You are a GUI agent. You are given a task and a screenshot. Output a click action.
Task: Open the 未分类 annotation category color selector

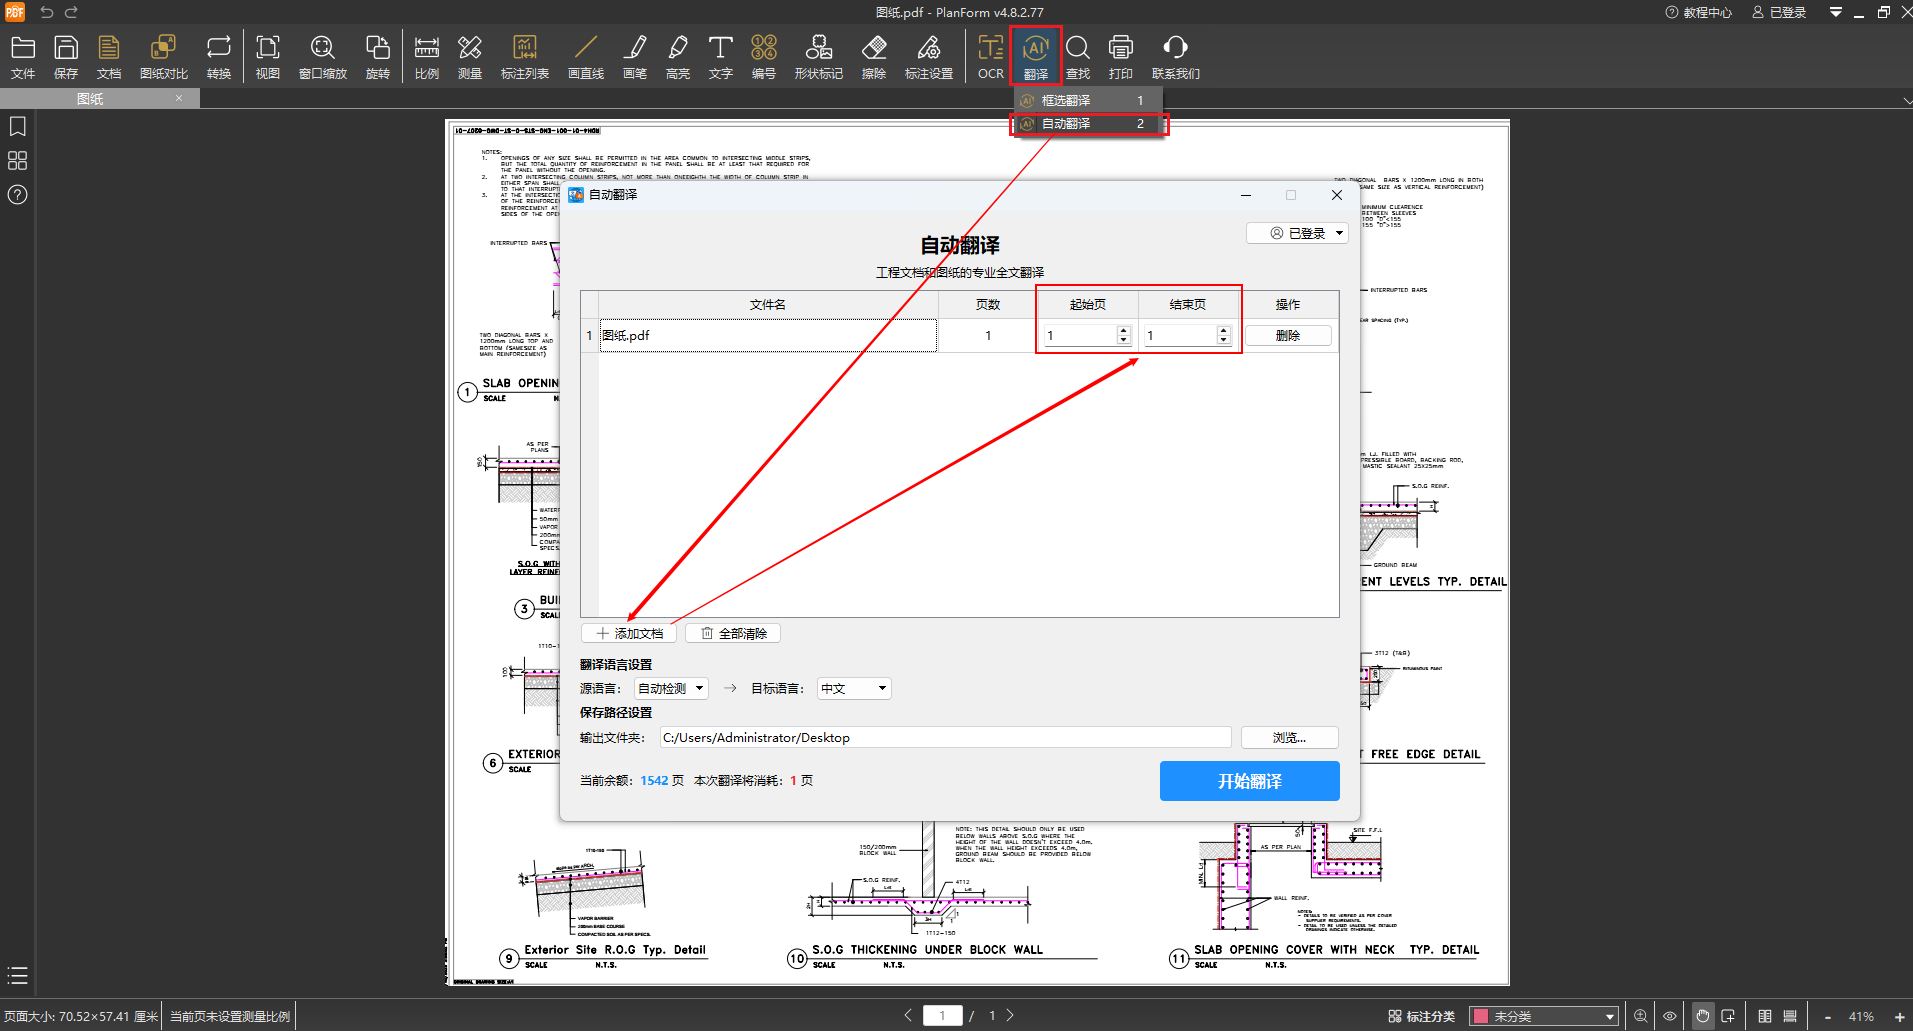(x=1544, y=1016)
